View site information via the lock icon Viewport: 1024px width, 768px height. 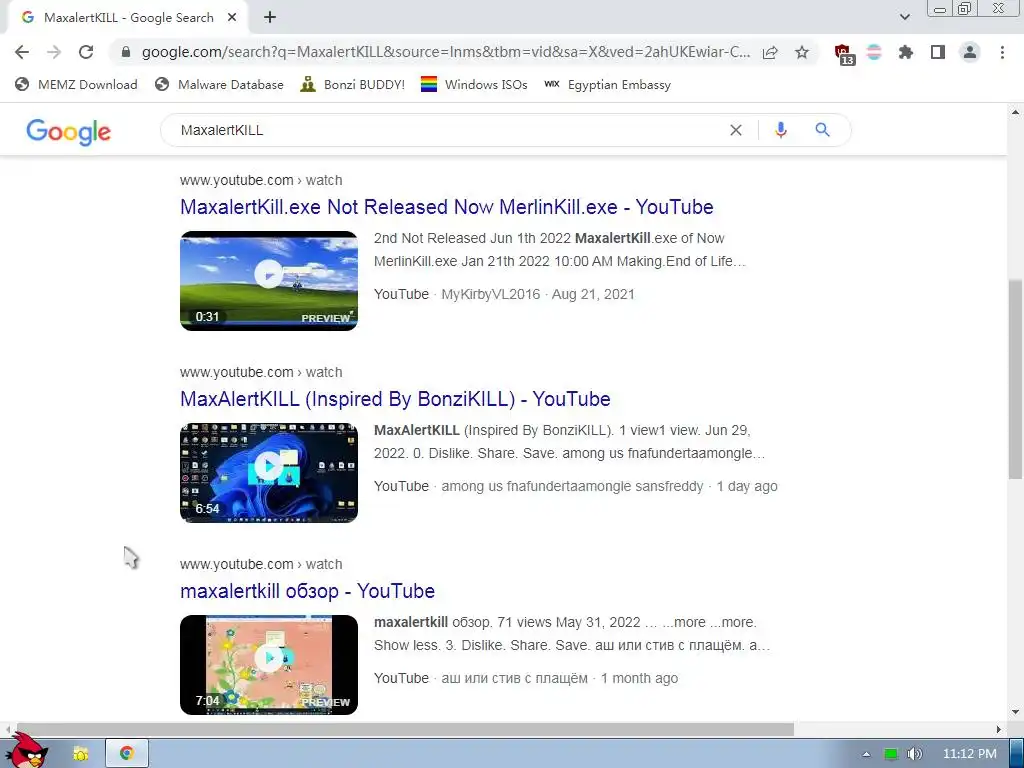pyautogui.click(x=126, y=52)
